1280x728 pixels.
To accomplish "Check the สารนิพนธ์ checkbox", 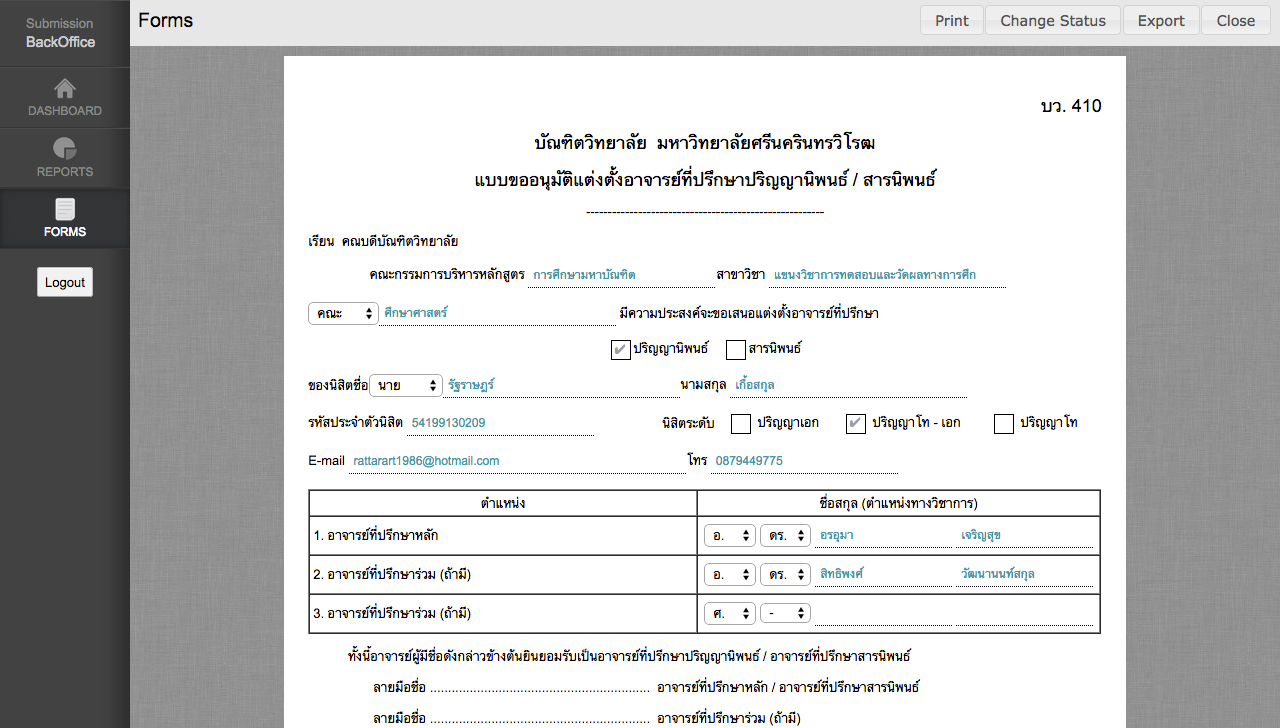I will [736, 349].
